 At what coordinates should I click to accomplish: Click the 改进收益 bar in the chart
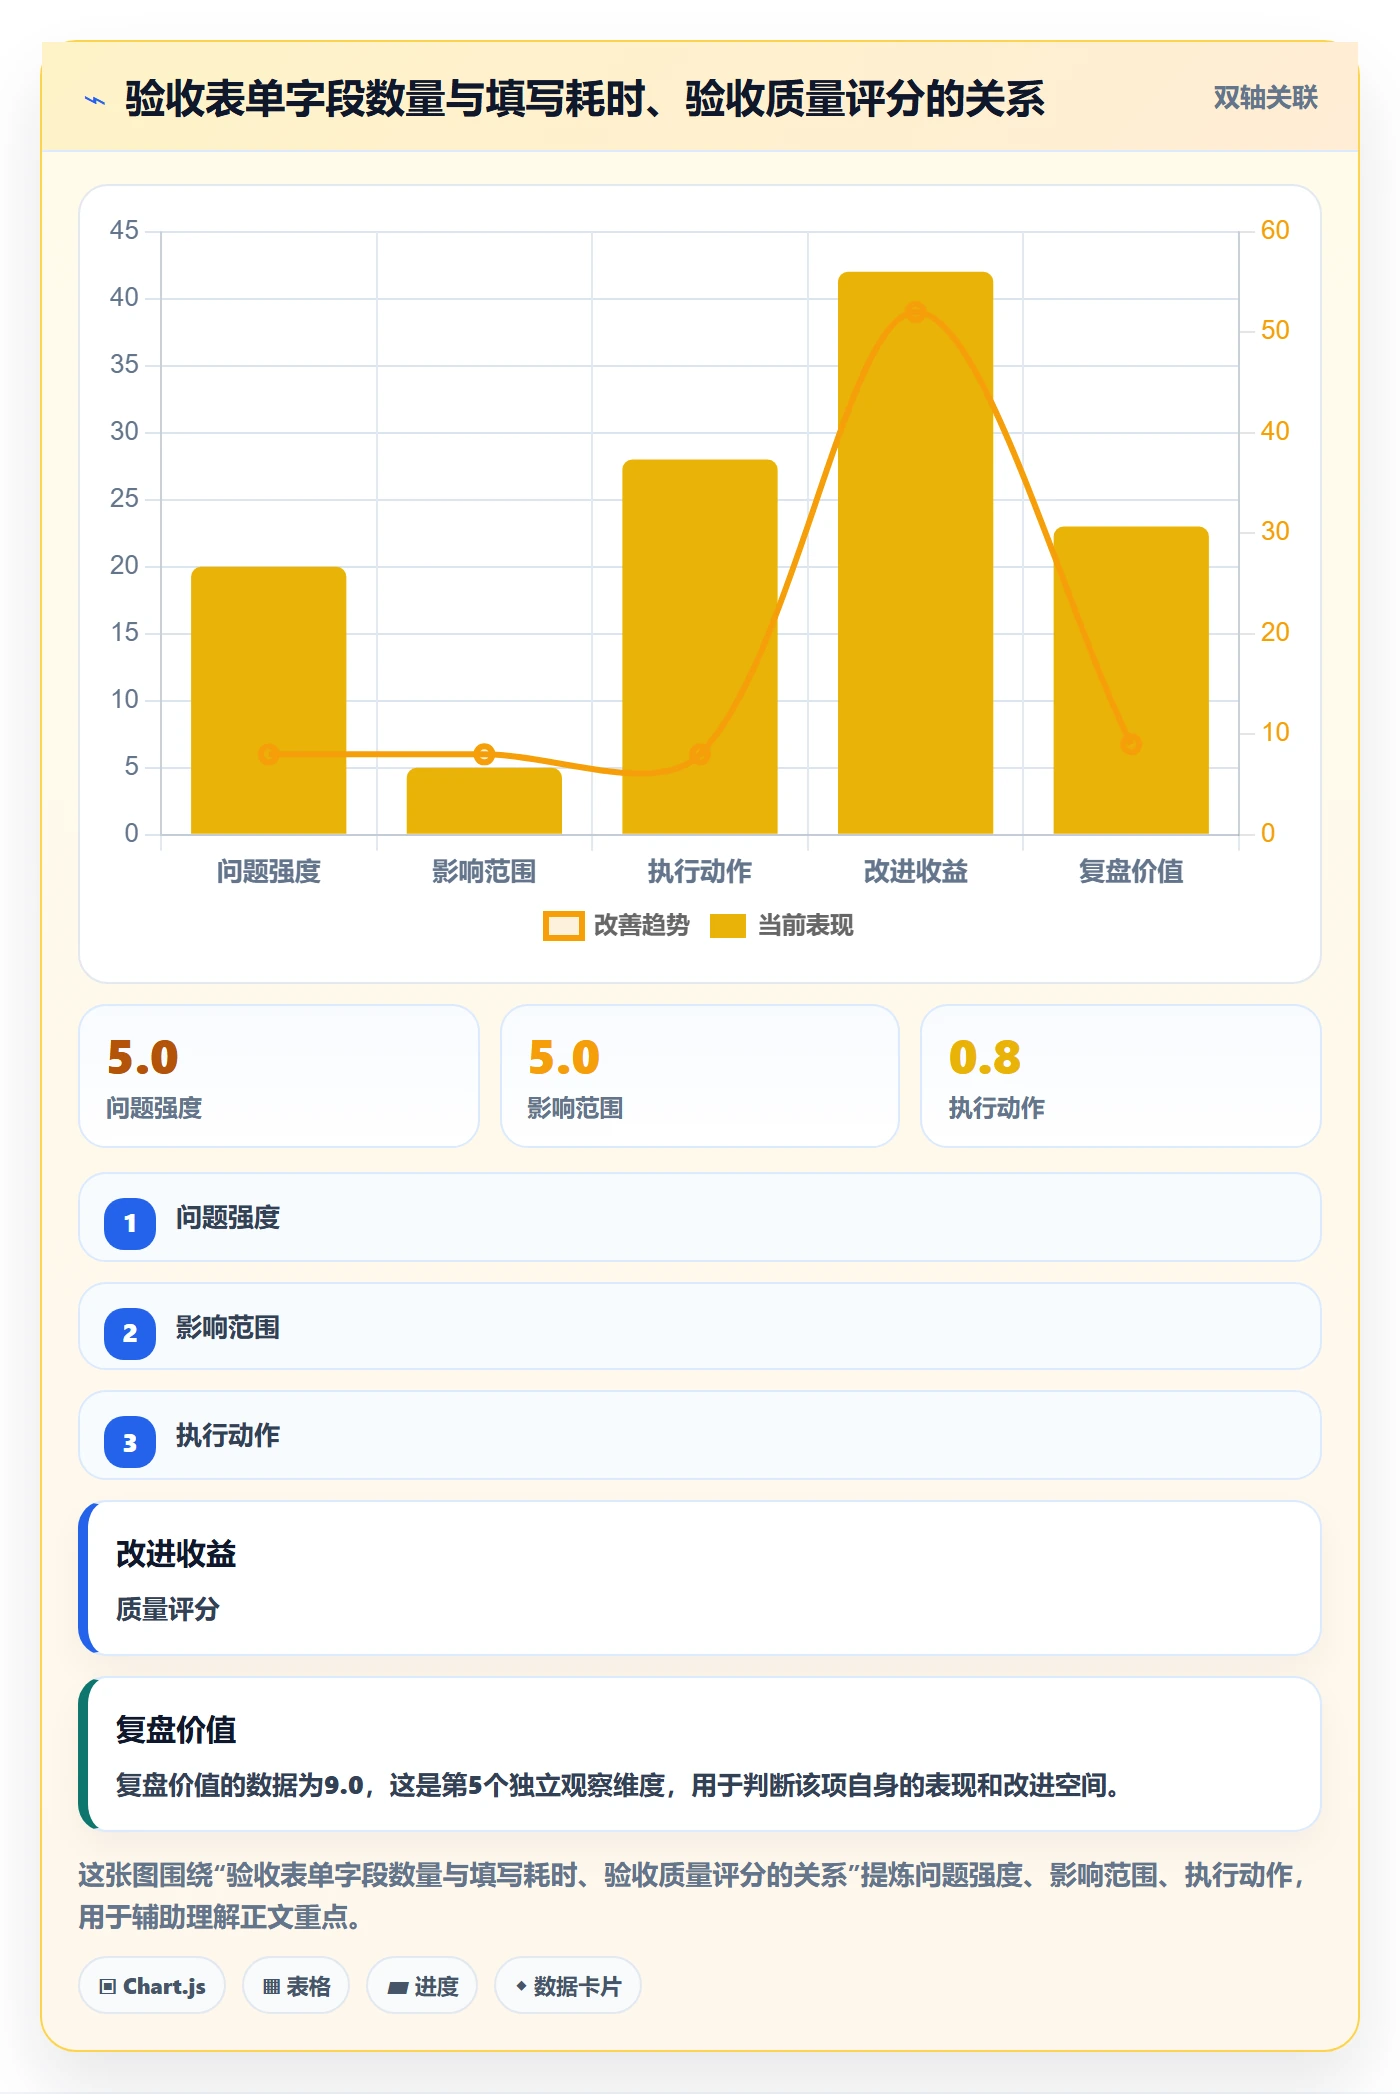(915, 553)
